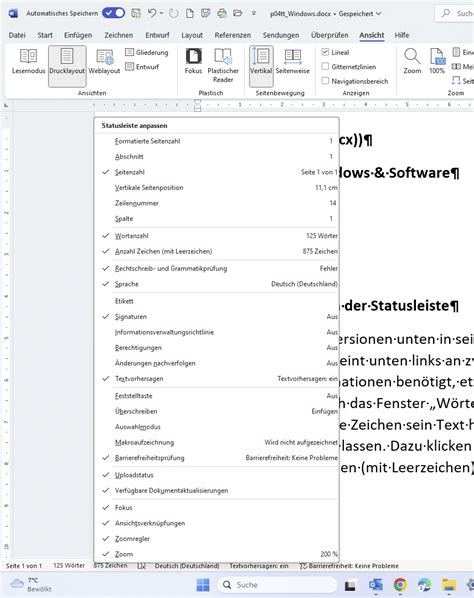This screenshot has width=474, height=598.
Task: Toggle Wortanzahl in status bar menu
Action: pos(216,236)
